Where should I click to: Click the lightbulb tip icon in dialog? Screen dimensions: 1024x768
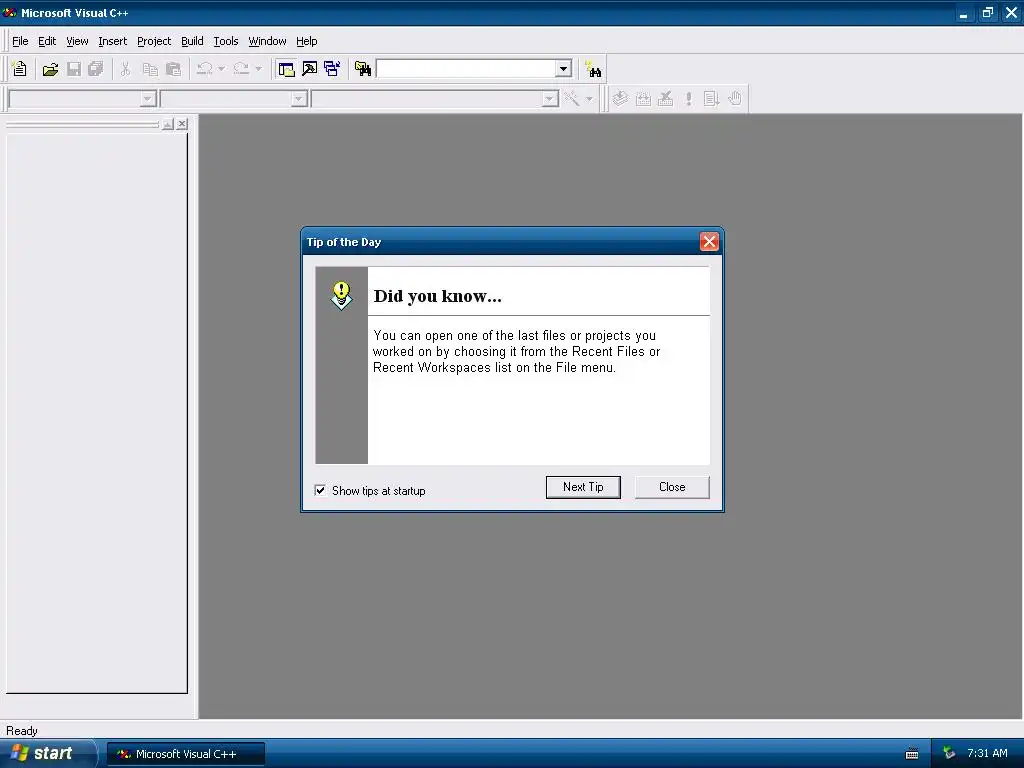pos(342,295)
